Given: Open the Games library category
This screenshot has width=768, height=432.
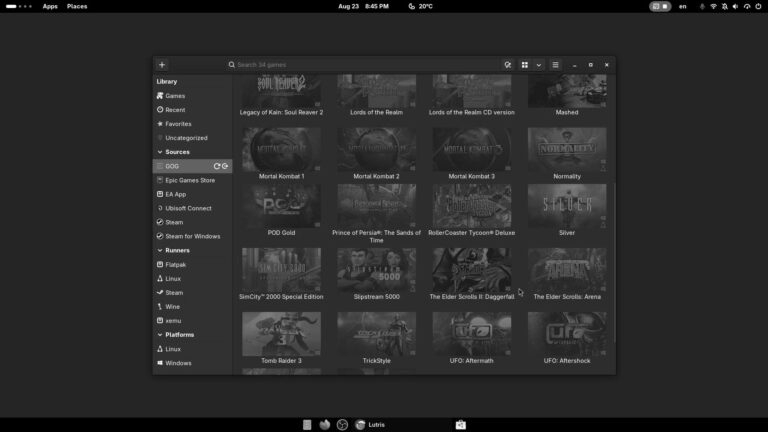Looking at the screenshot, I should [x=192, y=96].
